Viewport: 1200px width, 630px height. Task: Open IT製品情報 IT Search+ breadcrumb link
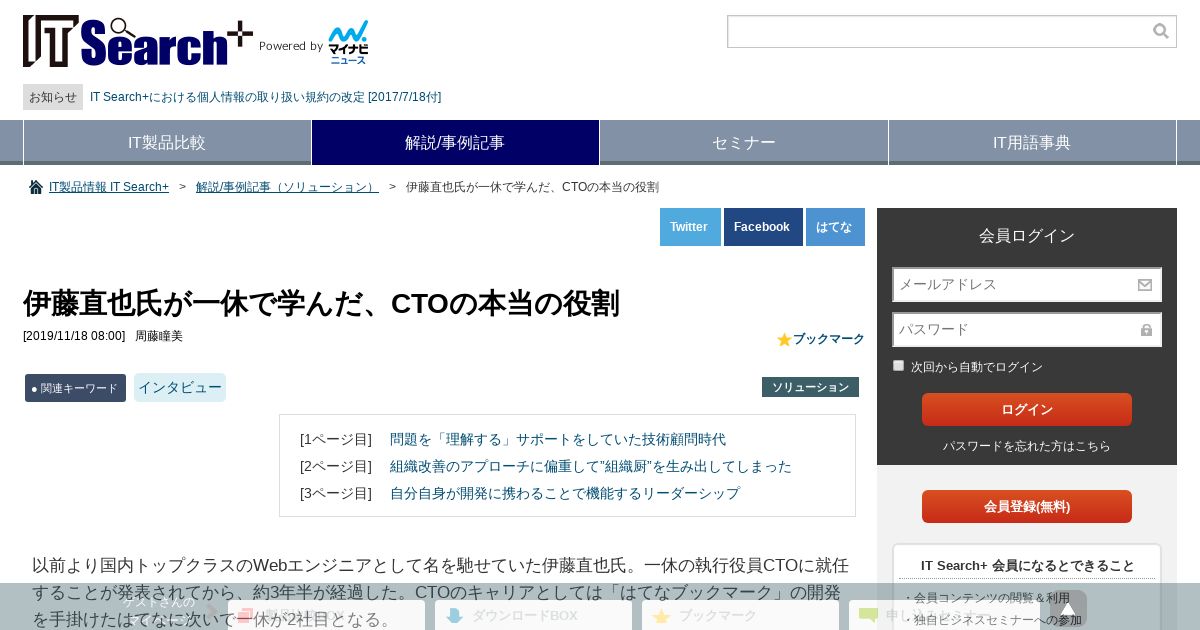[109, 187]
